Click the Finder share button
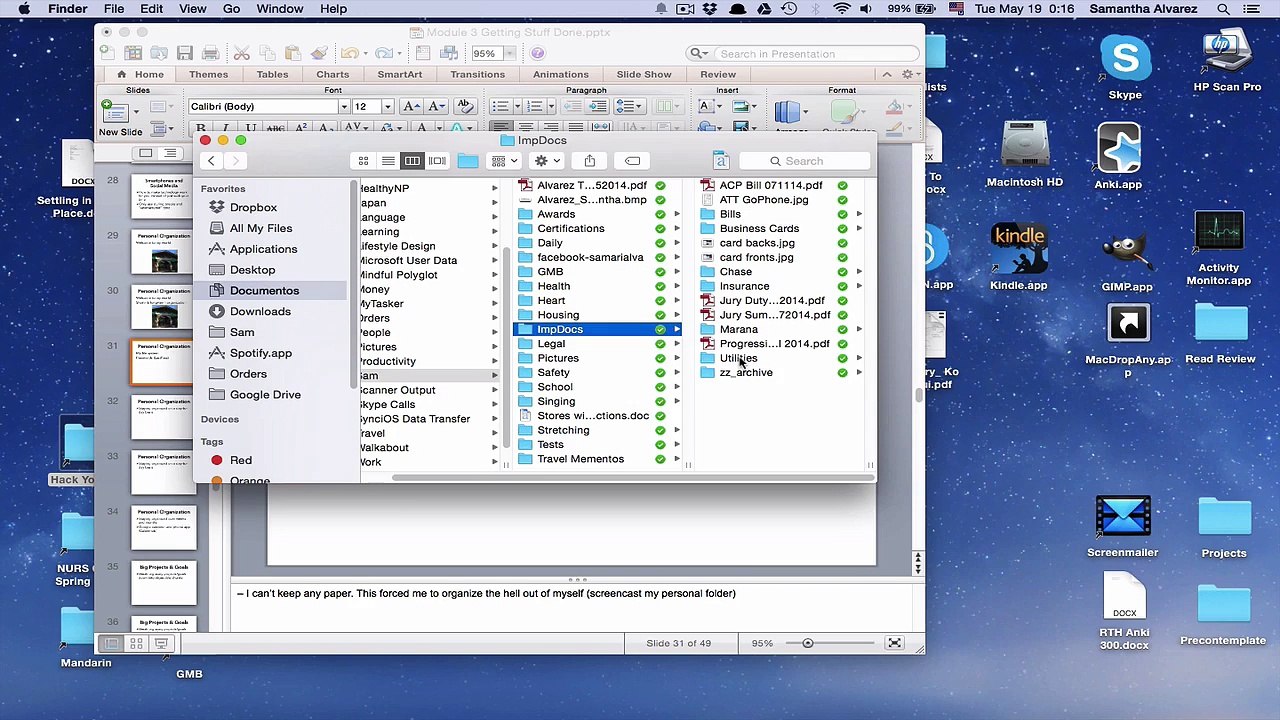The image size is (1280, 720). 590,161
